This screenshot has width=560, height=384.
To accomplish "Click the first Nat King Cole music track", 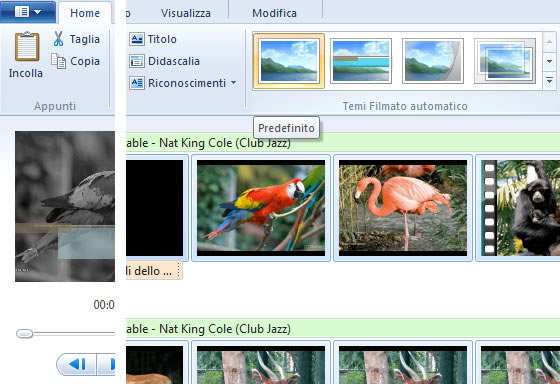I will (x=343, y=143).
